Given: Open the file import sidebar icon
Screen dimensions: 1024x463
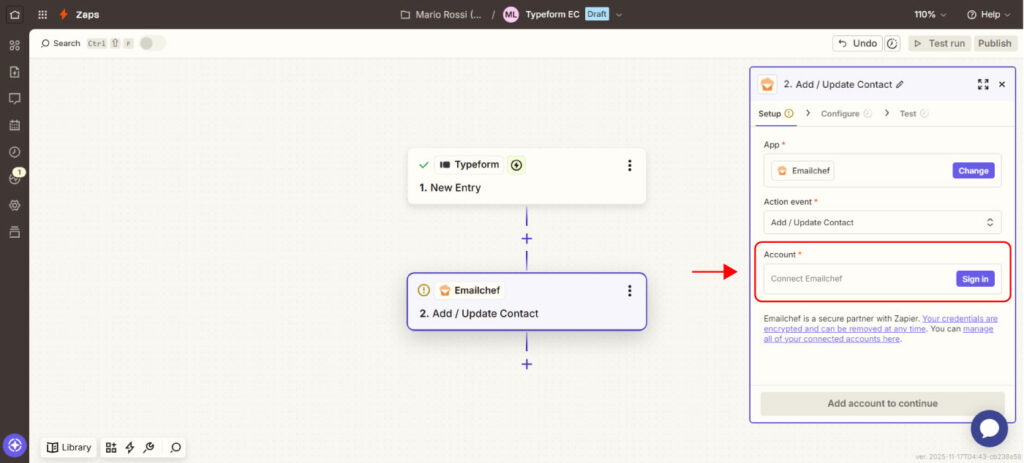Looking at the screenshot, I should point(14,72).
